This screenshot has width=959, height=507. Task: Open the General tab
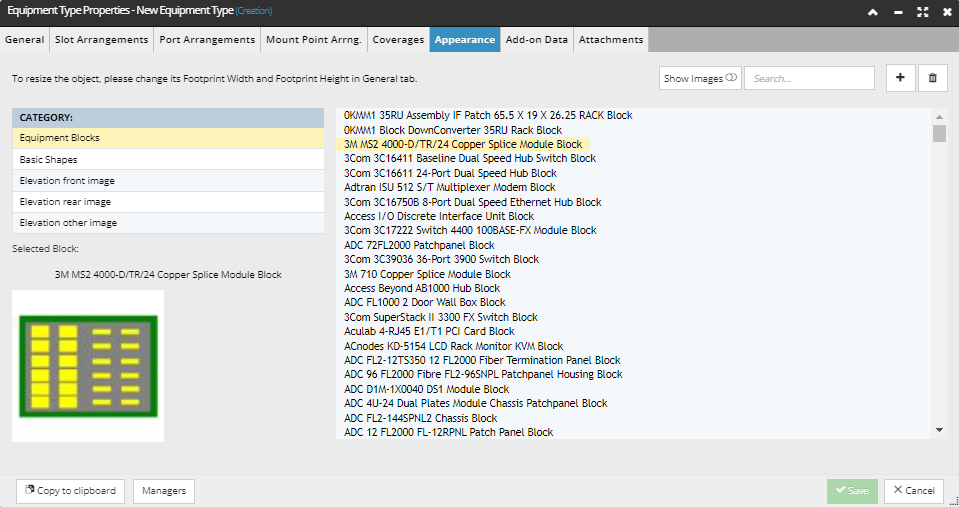point(24,39)
